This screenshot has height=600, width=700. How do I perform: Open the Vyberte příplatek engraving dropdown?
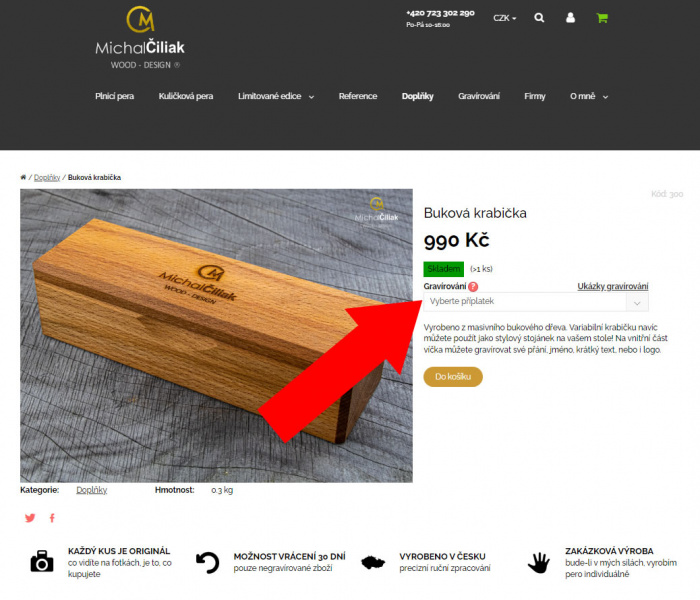(536, 302)
